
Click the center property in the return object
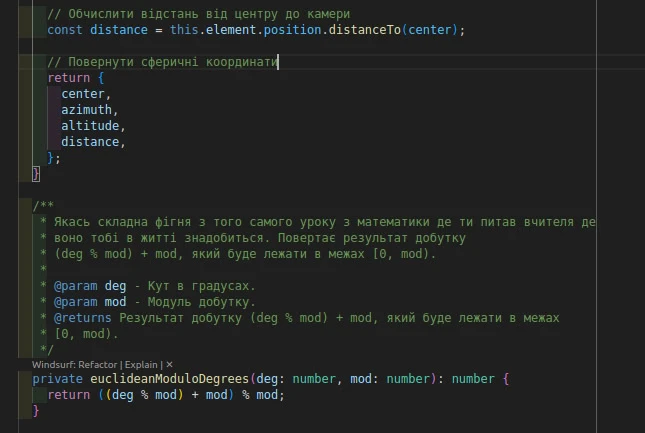(x=84, y=94)
